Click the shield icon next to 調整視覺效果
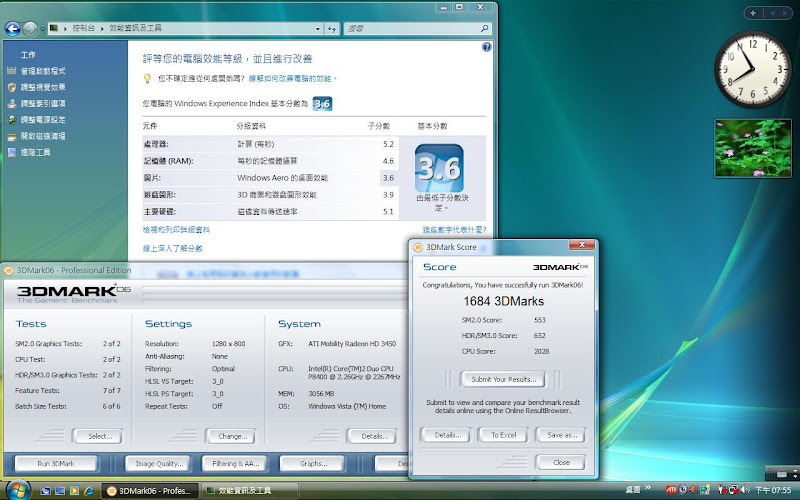Viewport: 800px width, 500px height. click(12, 87)
